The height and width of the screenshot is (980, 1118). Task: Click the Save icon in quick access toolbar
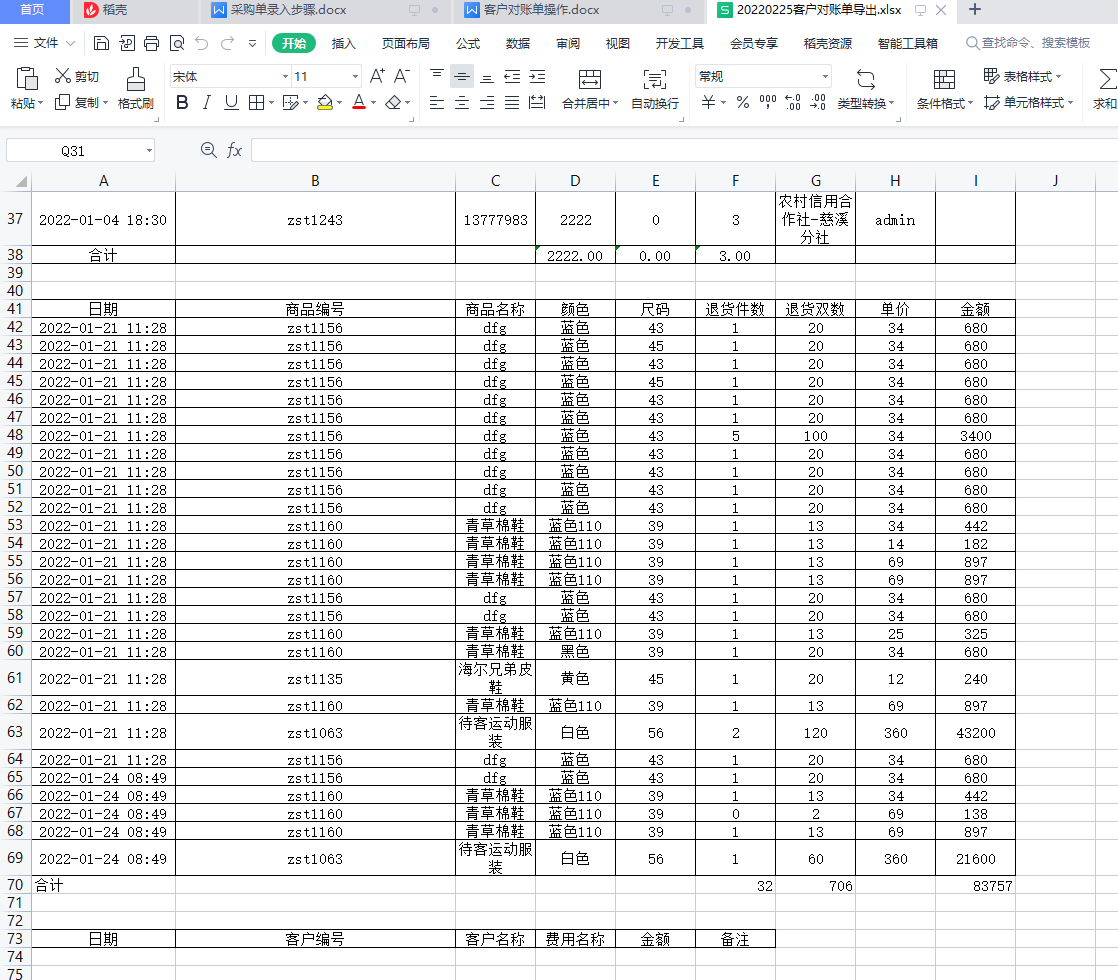pyautogui.click(x=101, y=43)
